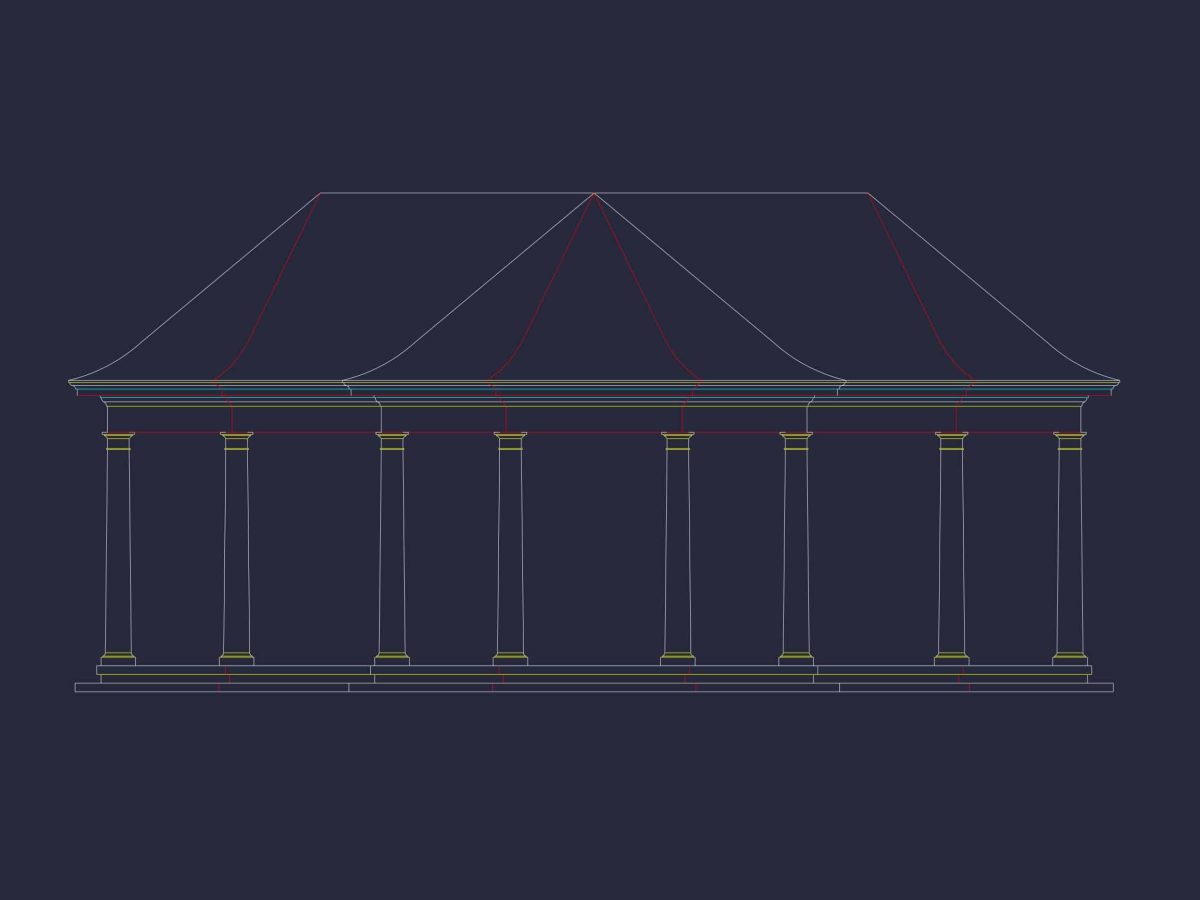Click the second column from the left
Screen dimensions: 1200x900
(236, 550)
